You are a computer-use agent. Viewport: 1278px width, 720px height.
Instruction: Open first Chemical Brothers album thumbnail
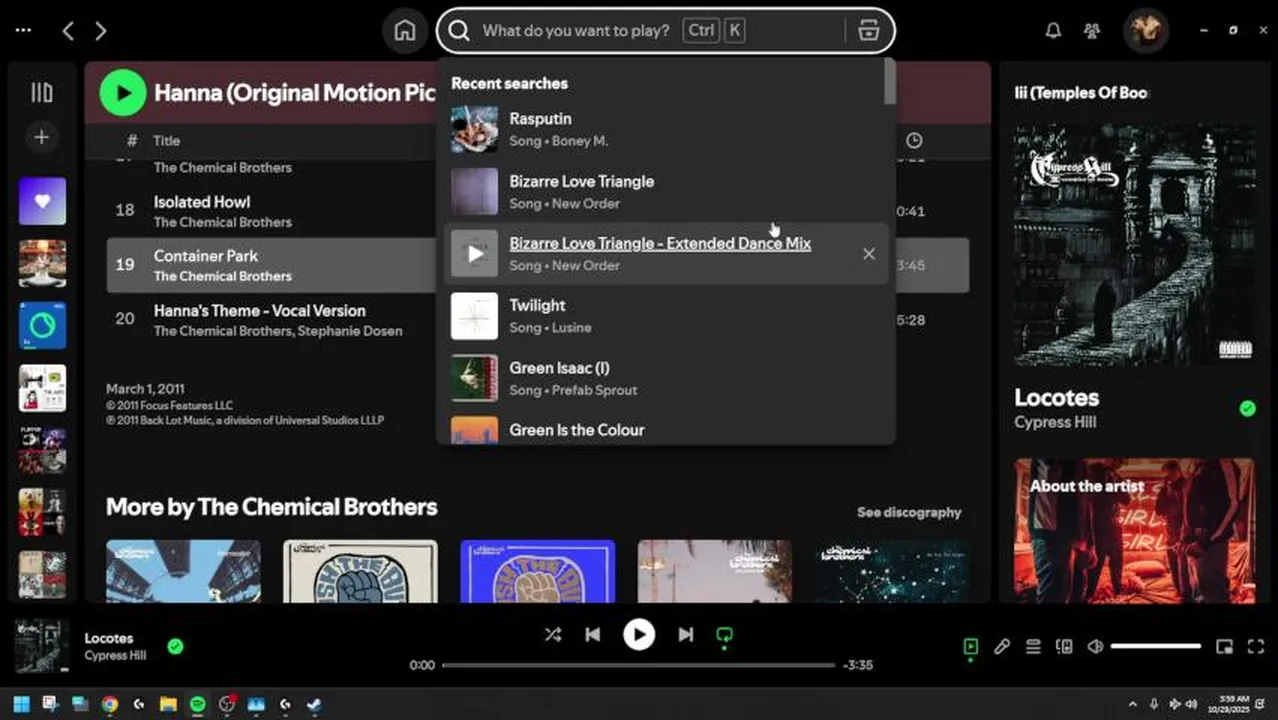click(x=183, y=571)
